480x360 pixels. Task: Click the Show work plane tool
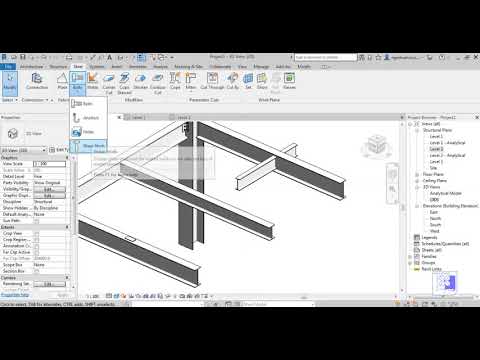click(x=262, y=81)
